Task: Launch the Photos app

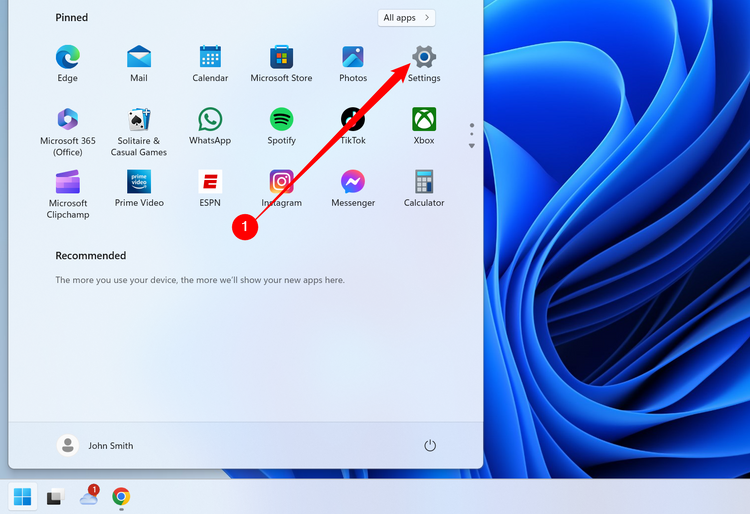Action: pos(353,64)
